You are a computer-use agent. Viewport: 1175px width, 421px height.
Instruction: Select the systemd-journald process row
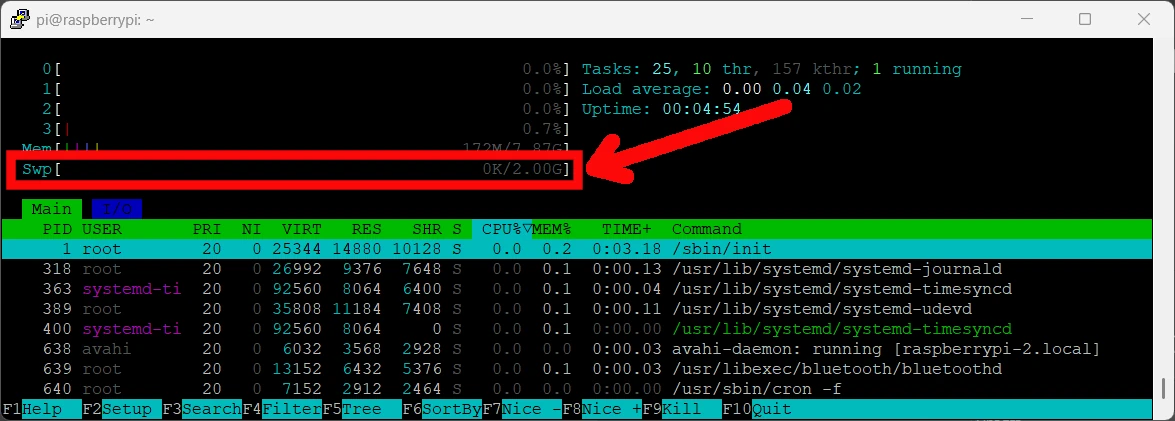[576, 269]
